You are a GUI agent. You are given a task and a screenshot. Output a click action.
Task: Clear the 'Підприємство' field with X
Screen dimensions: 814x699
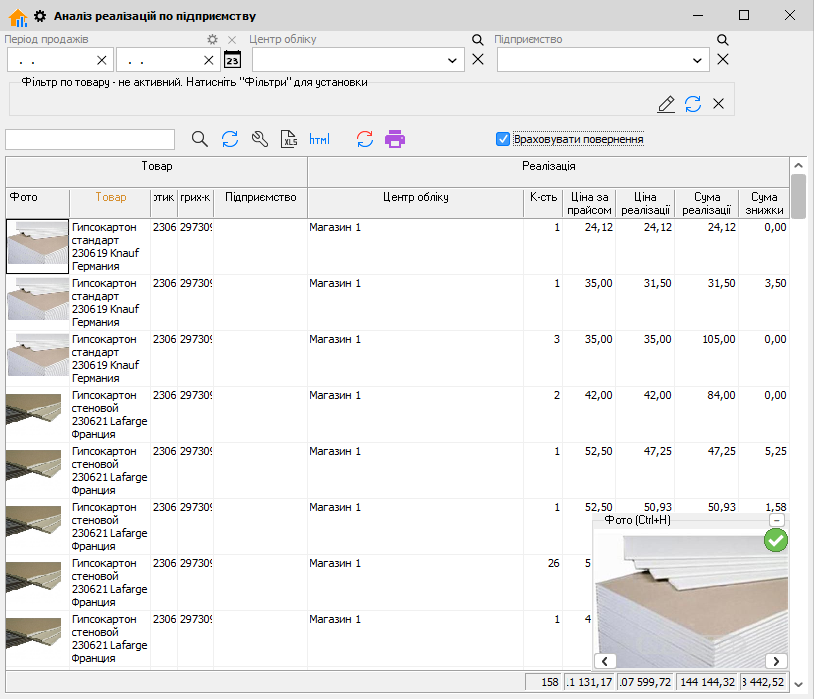(x=723, y=59)
